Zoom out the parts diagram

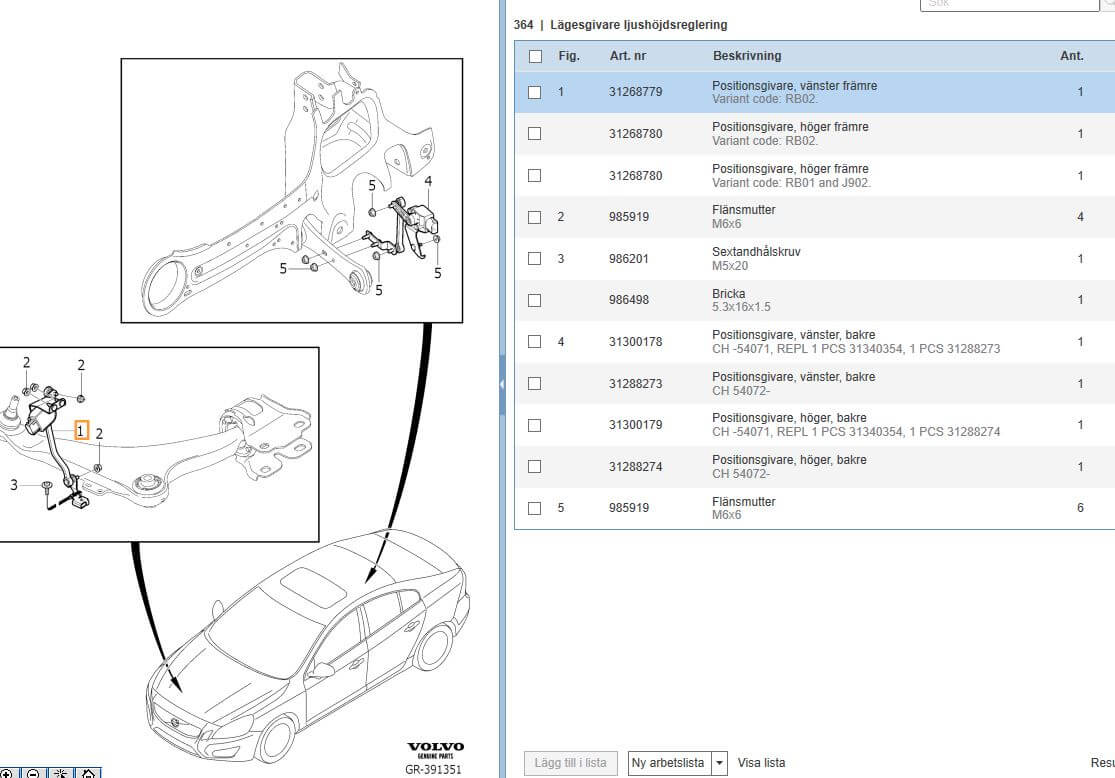[x=33, y=774]
